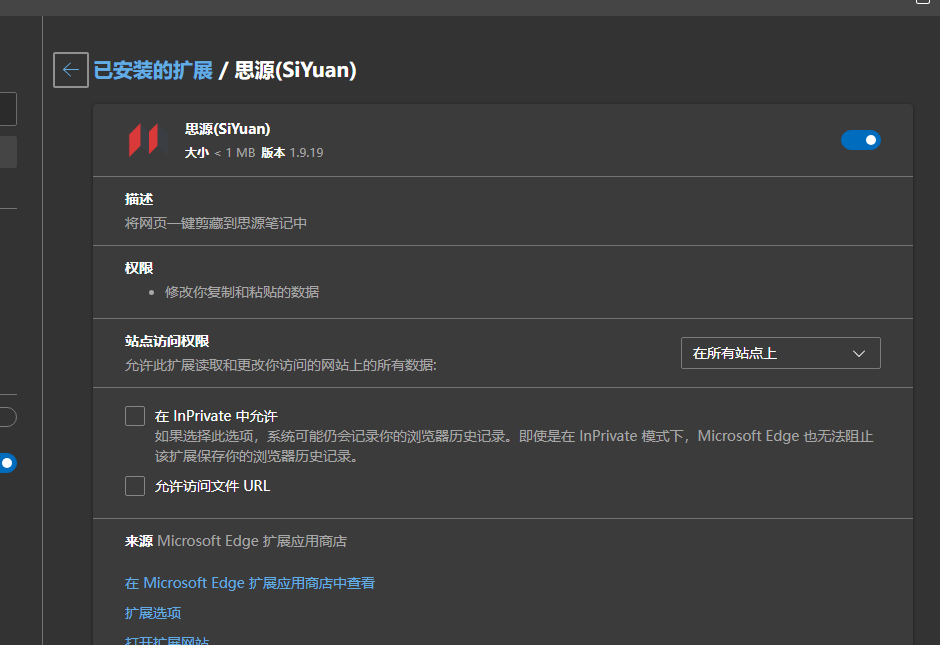Disable the 思源(SiYuan) extension toggle
Screen dimensions: 940x645
[860, 140]
